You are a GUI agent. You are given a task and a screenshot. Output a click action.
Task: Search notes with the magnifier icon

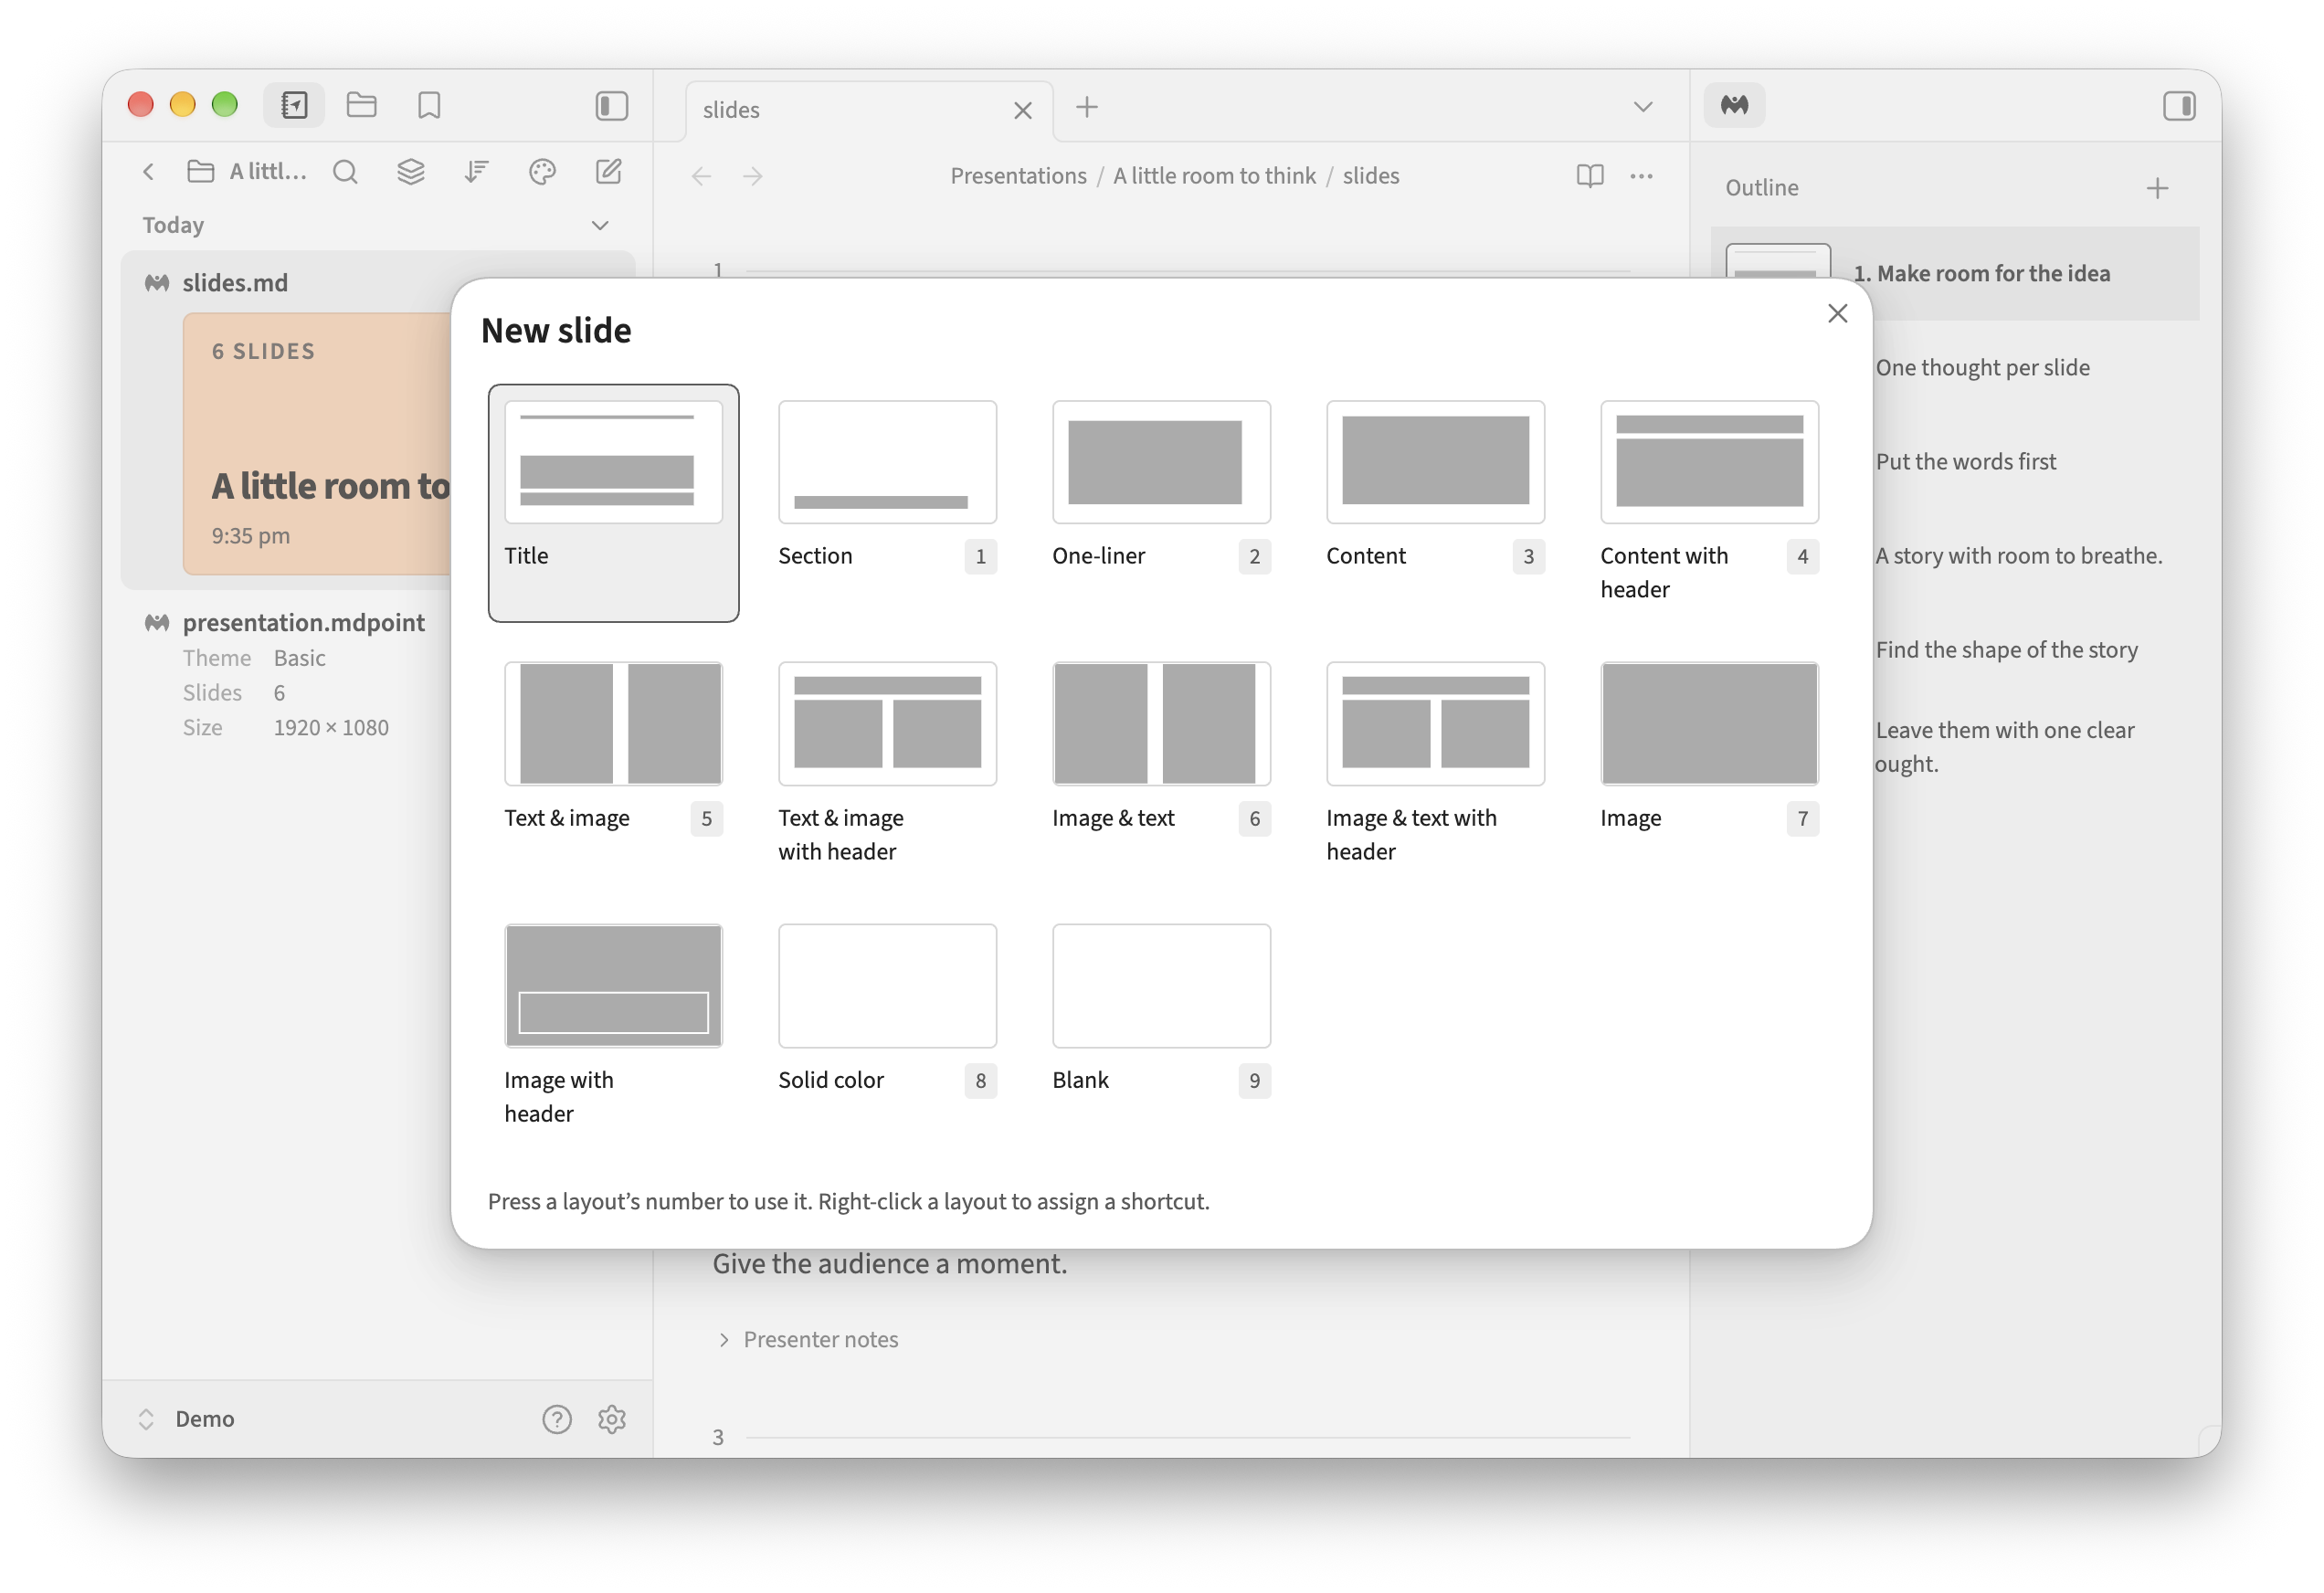point(345,172)
